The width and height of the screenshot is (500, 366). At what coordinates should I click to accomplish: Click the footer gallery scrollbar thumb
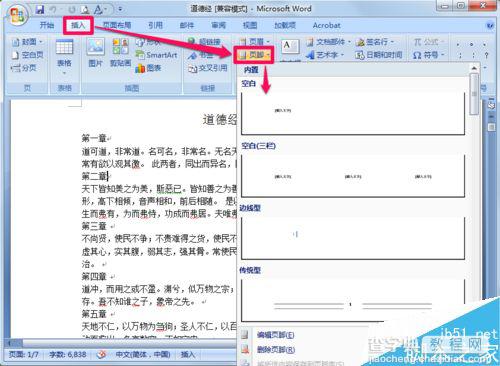tap(474, 94)
